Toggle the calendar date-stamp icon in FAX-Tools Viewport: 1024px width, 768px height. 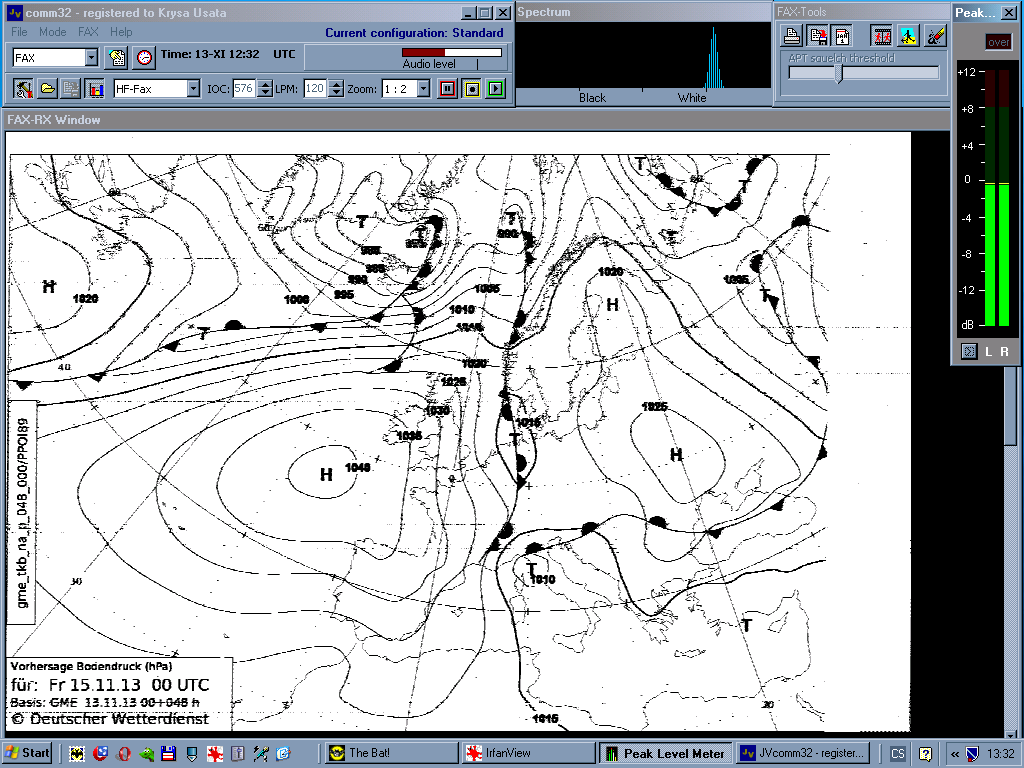point(842,36)
